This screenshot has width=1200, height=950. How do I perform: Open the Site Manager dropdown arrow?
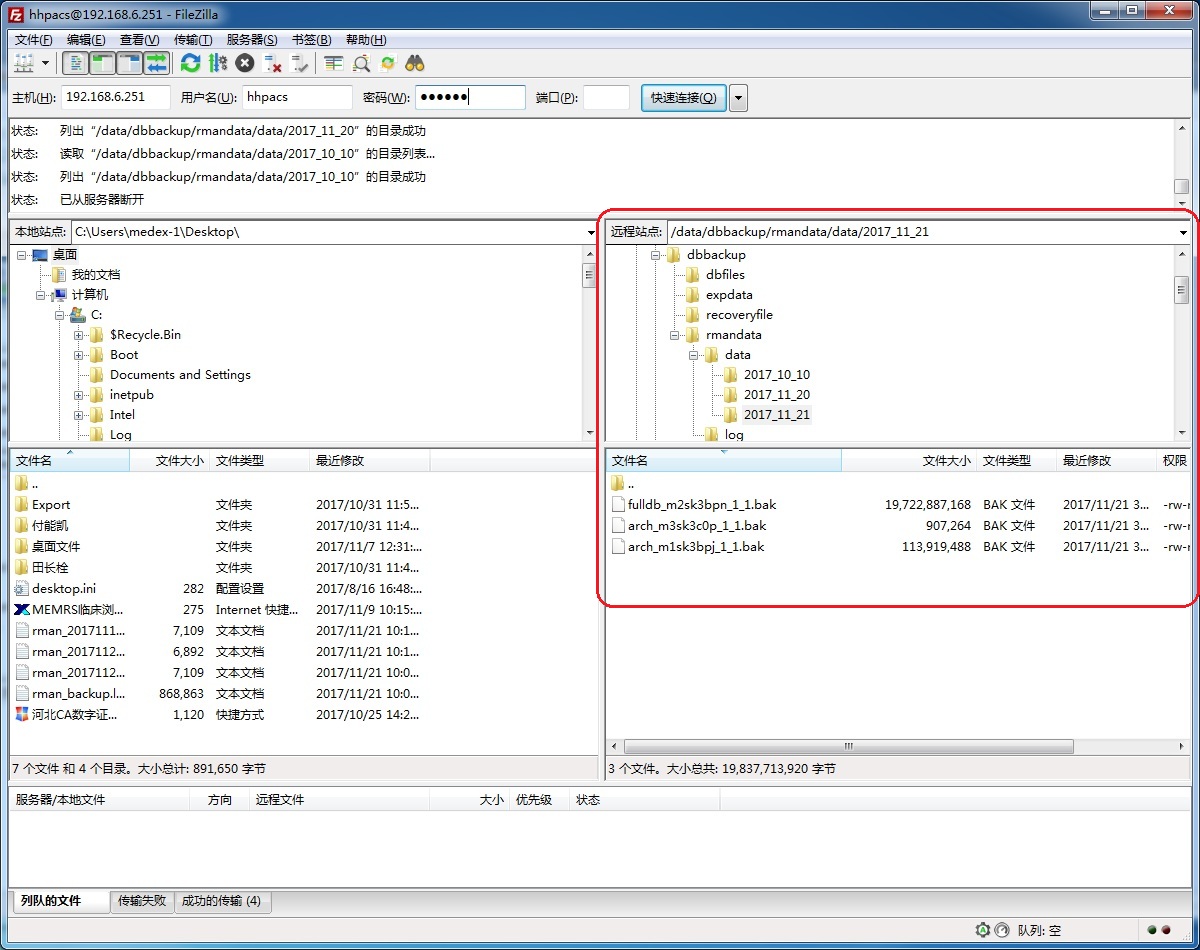tap(45, 63)
